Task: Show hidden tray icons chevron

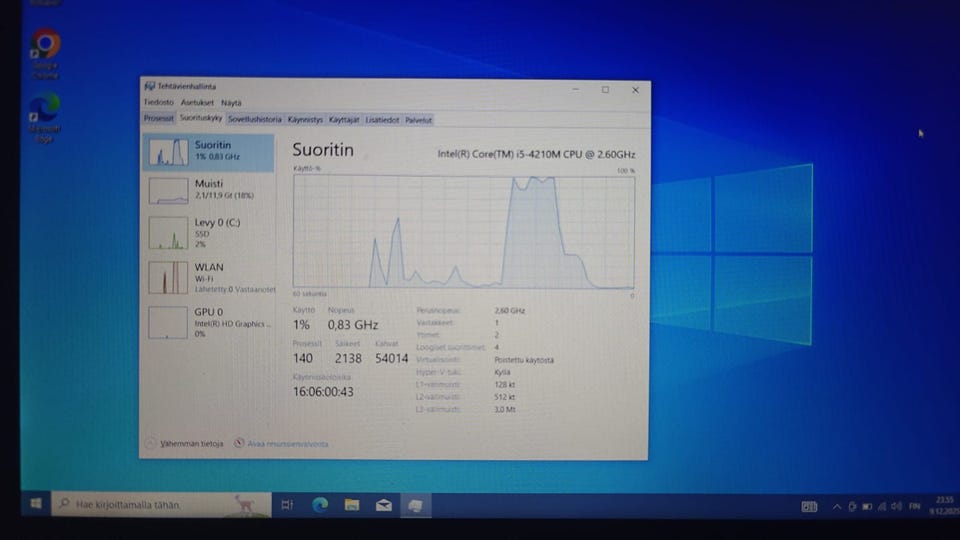Action: click(x=836, y=506)
